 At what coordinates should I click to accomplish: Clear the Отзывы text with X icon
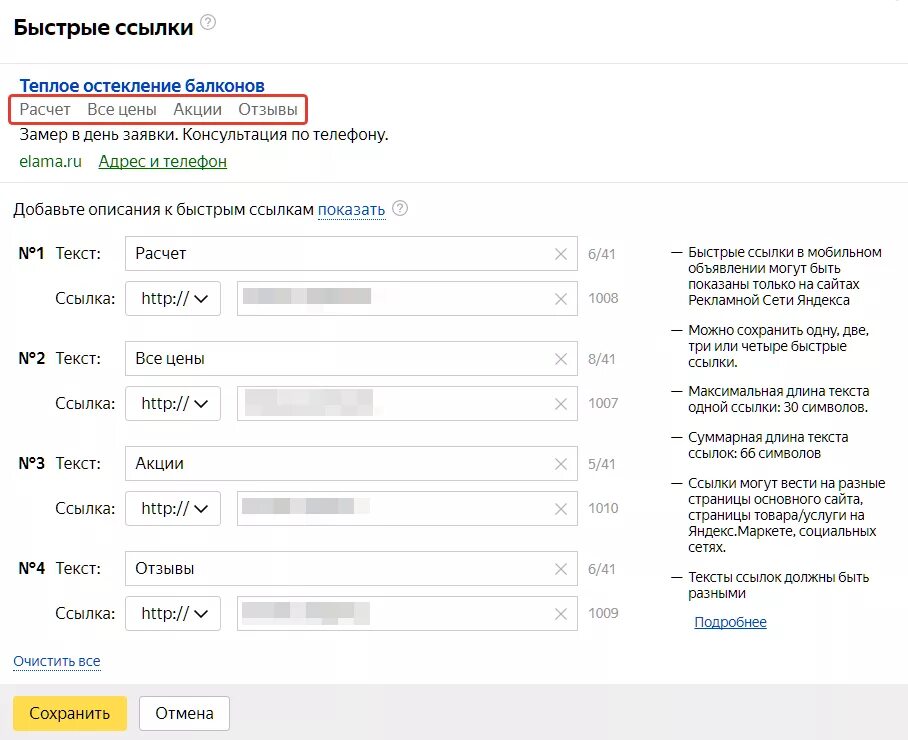[x=561, y=569]
